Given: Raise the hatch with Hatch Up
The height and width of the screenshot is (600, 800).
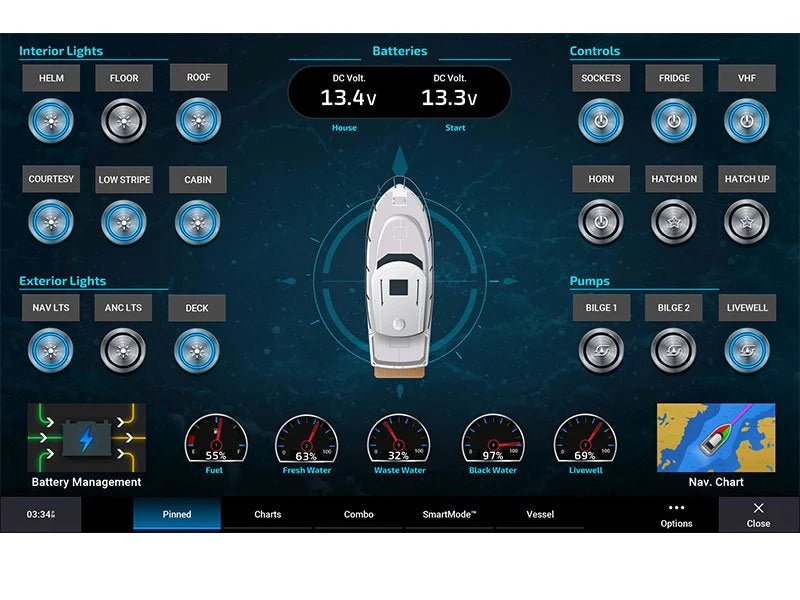Looking at the screenshot, I should point(747,222).
